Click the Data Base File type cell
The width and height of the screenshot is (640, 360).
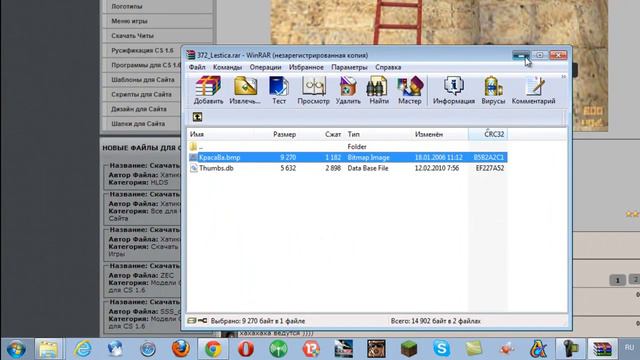pyautogui.click(x=368, y=168)
